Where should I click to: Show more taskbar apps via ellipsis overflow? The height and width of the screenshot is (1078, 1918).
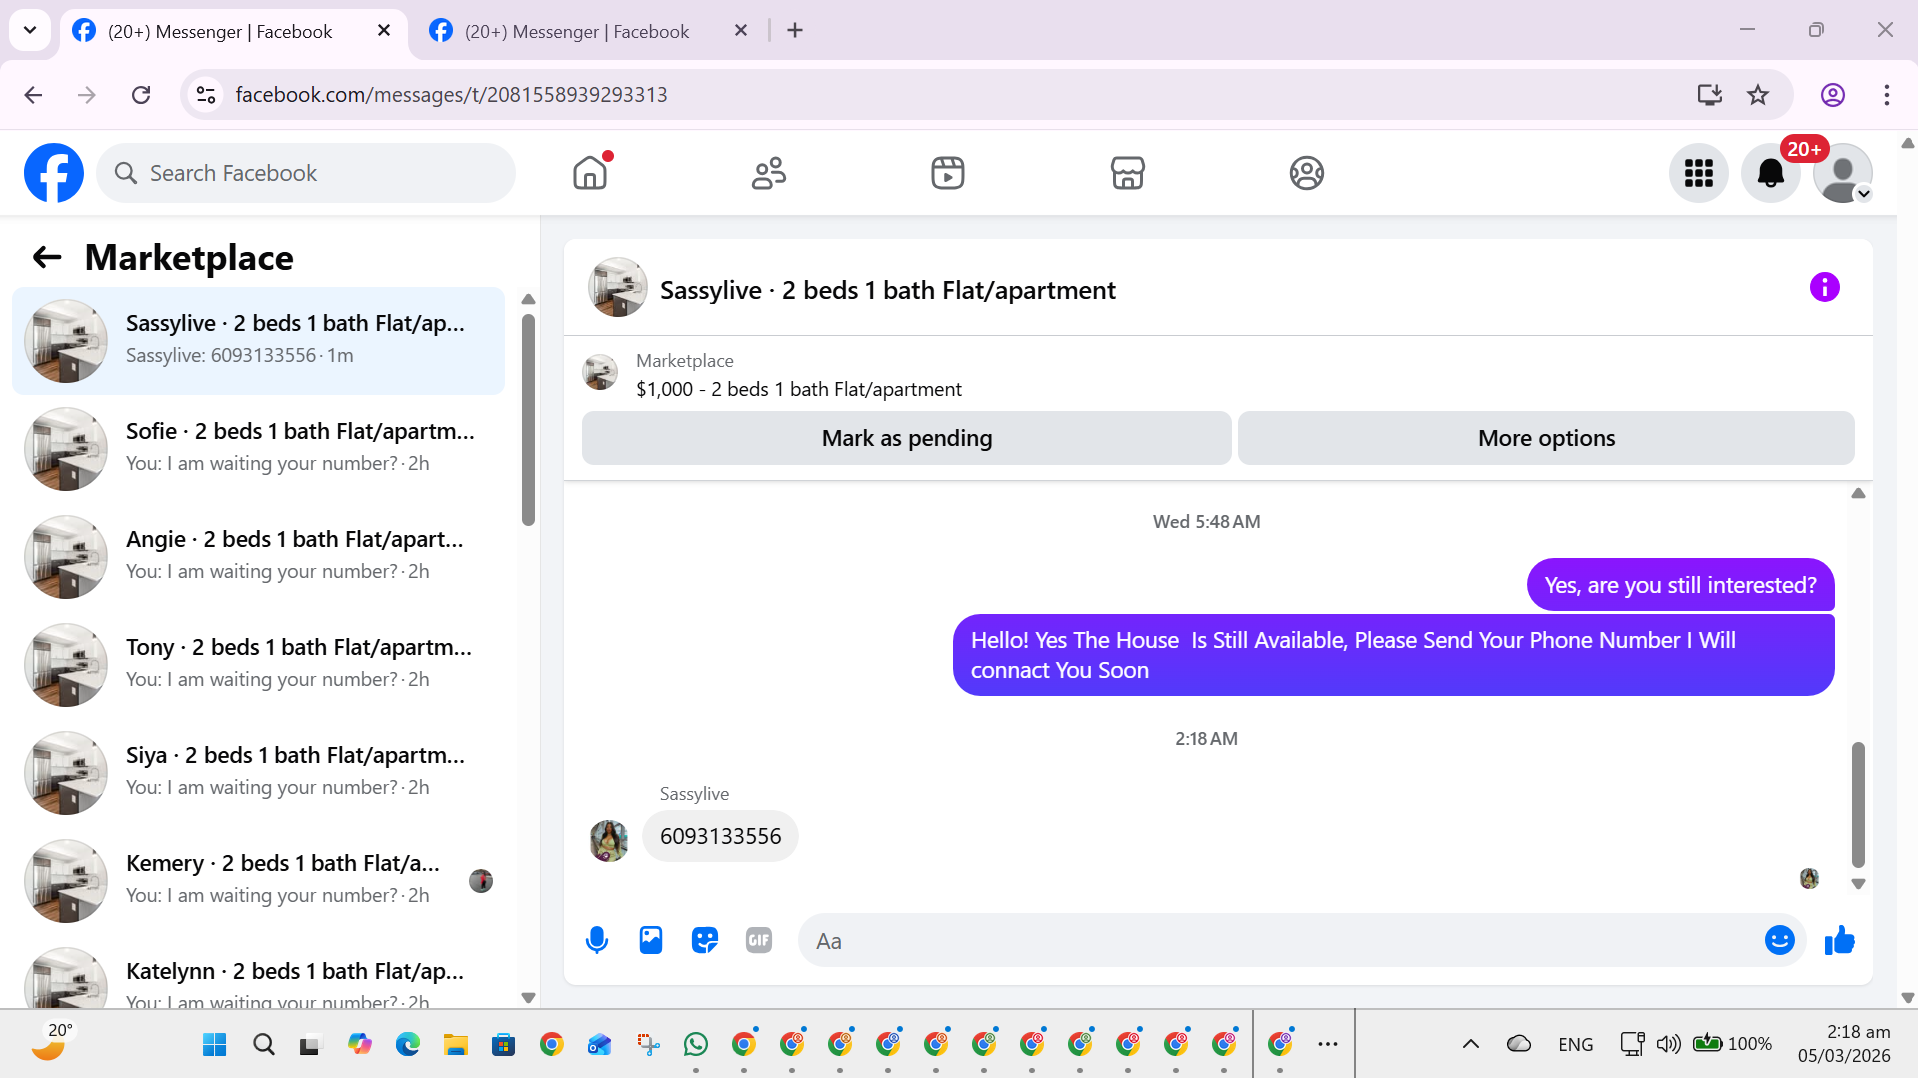pyautogui.click(x=1328, y=1044)
